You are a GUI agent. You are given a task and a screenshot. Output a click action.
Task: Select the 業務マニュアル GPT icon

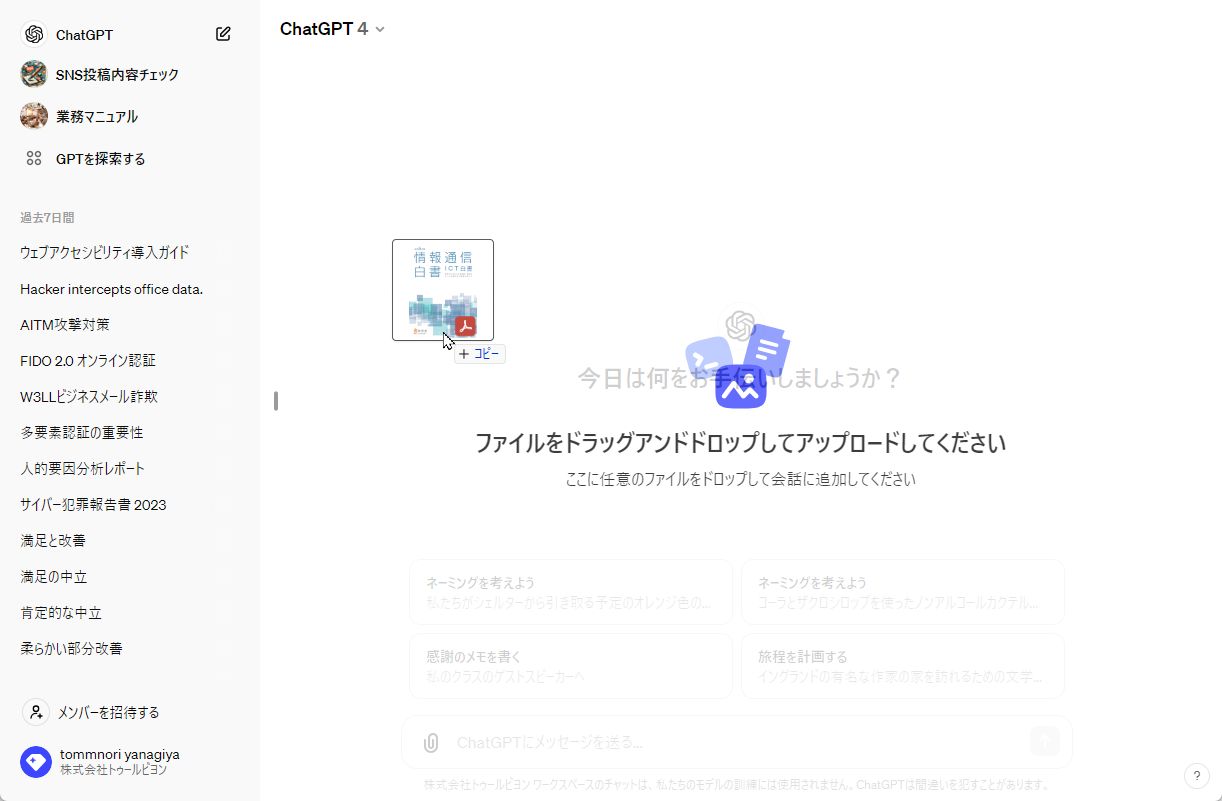33,116
